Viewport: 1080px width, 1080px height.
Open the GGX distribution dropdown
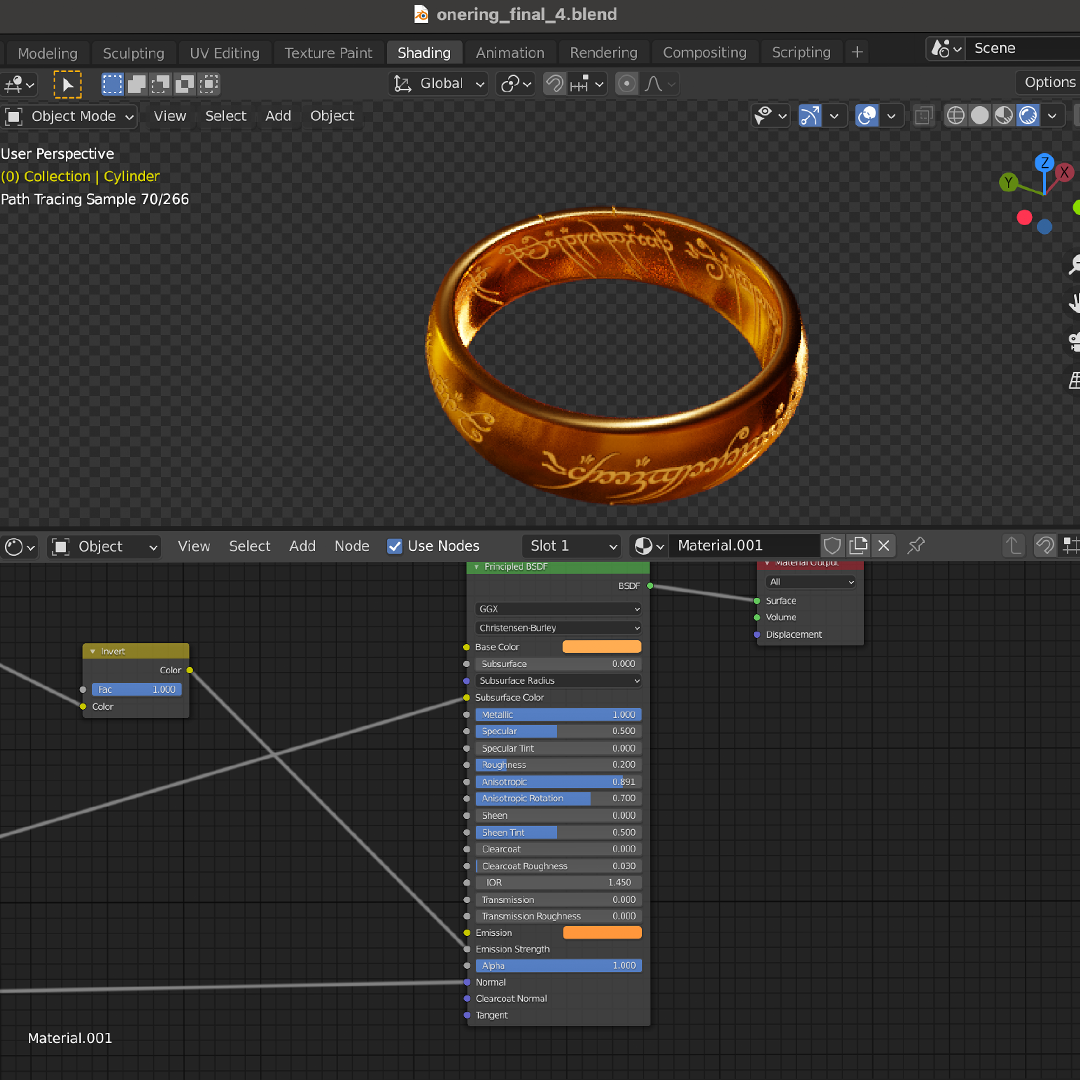pyautogui.click(x=559, y=609)
